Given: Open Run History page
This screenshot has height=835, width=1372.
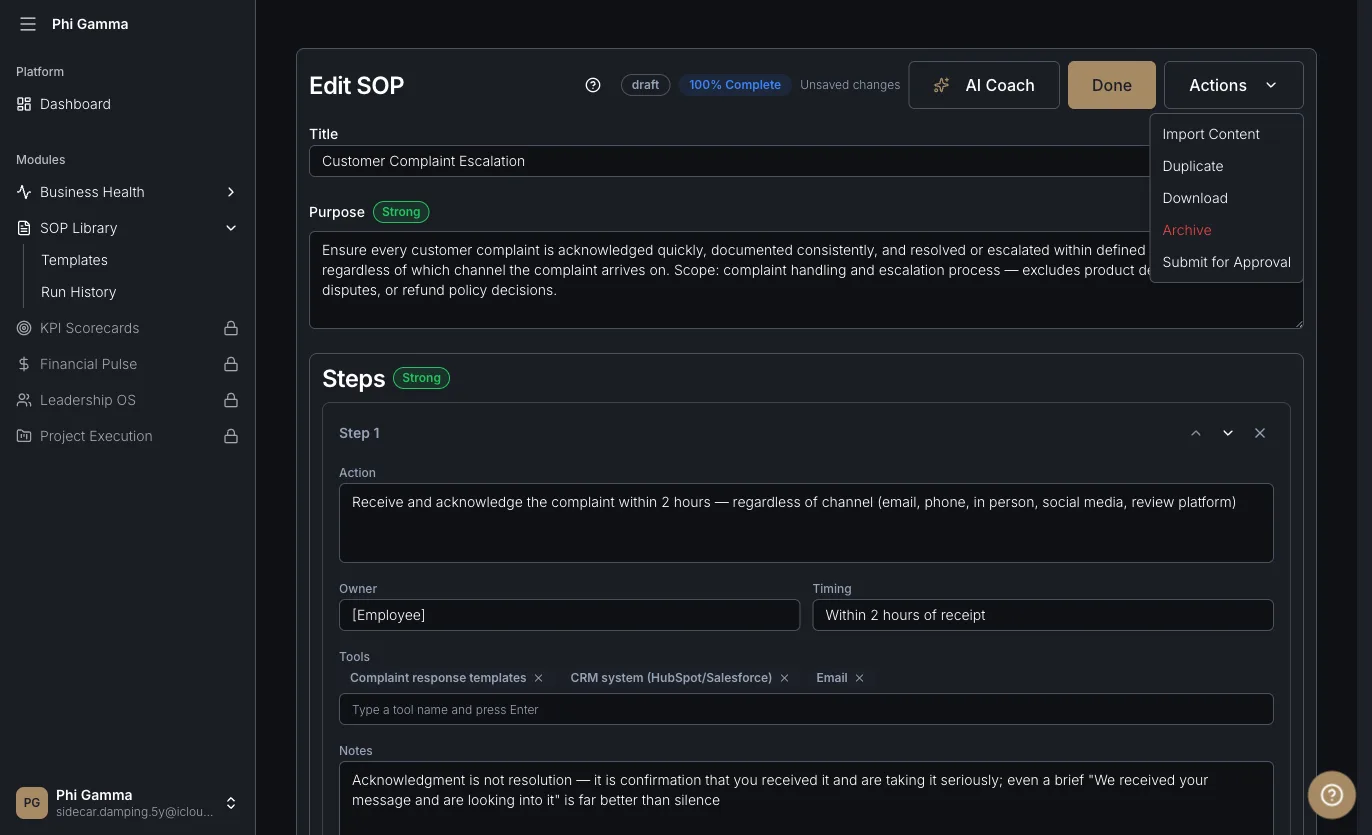Looking at the screenshot, I should coord(79,292).
